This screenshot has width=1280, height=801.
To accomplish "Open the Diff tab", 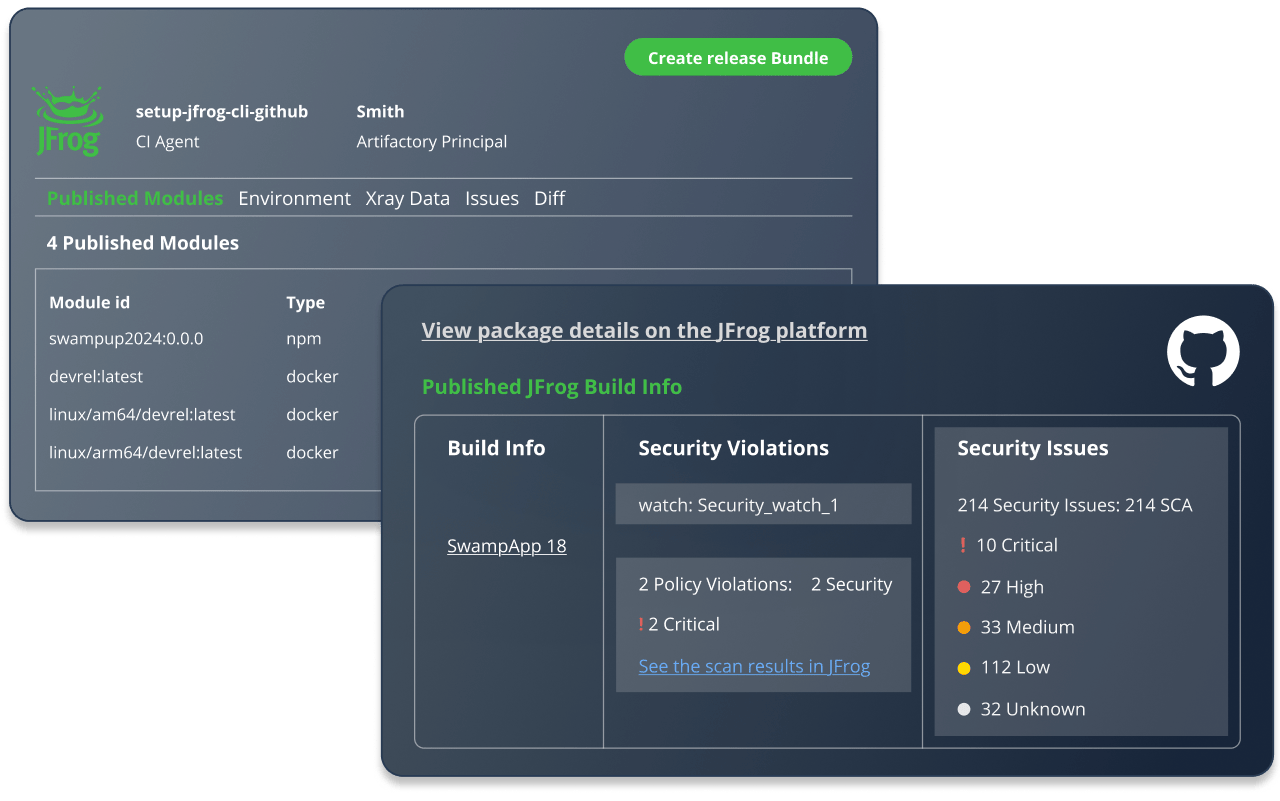I will pyautogui.click(x=549, y=198).
